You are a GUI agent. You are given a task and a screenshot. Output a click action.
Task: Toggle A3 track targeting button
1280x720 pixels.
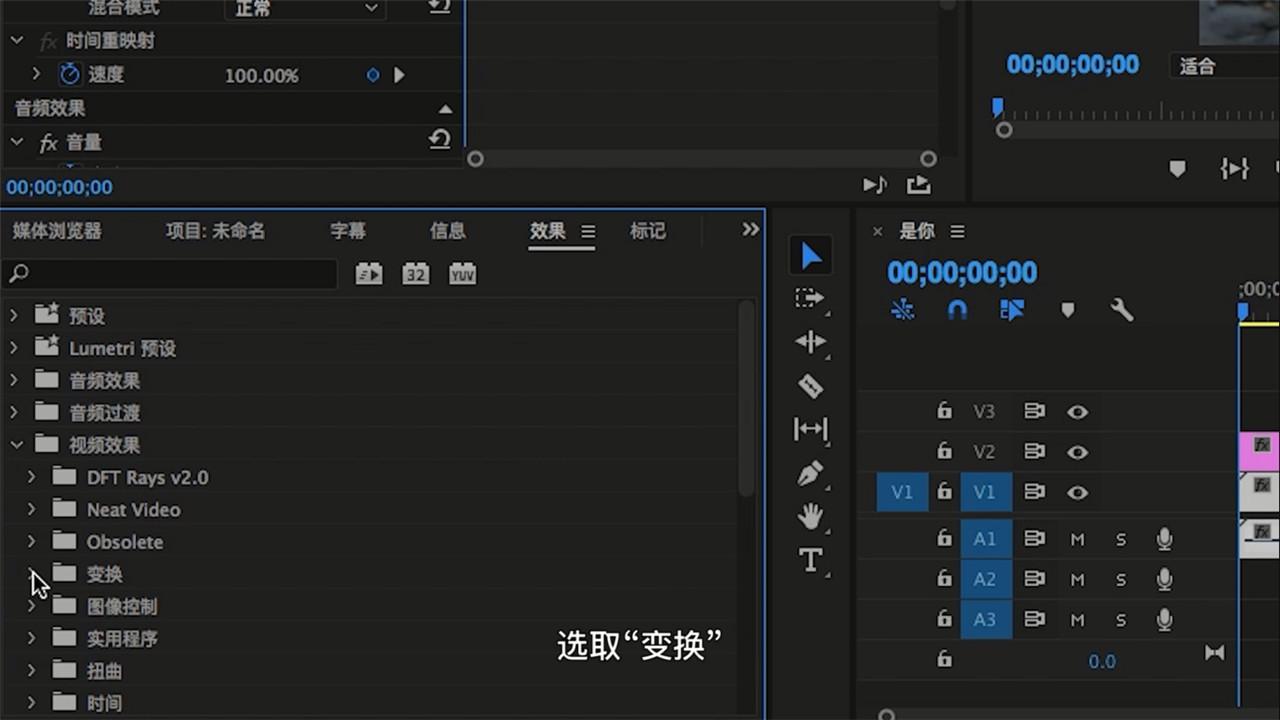985,620
